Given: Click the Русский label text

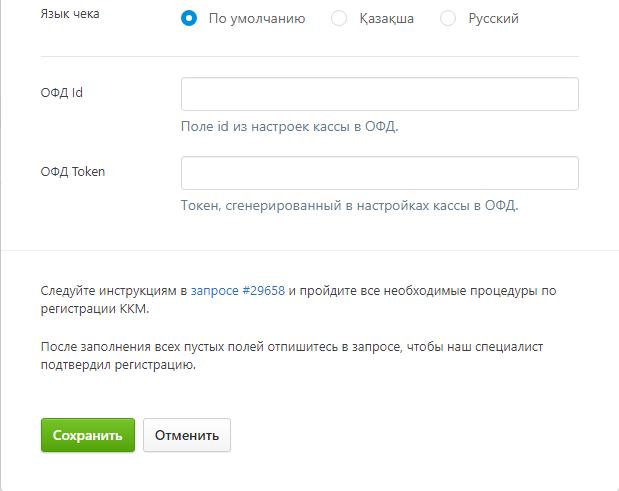Looking at the screenshot, I should coord(493,19).
